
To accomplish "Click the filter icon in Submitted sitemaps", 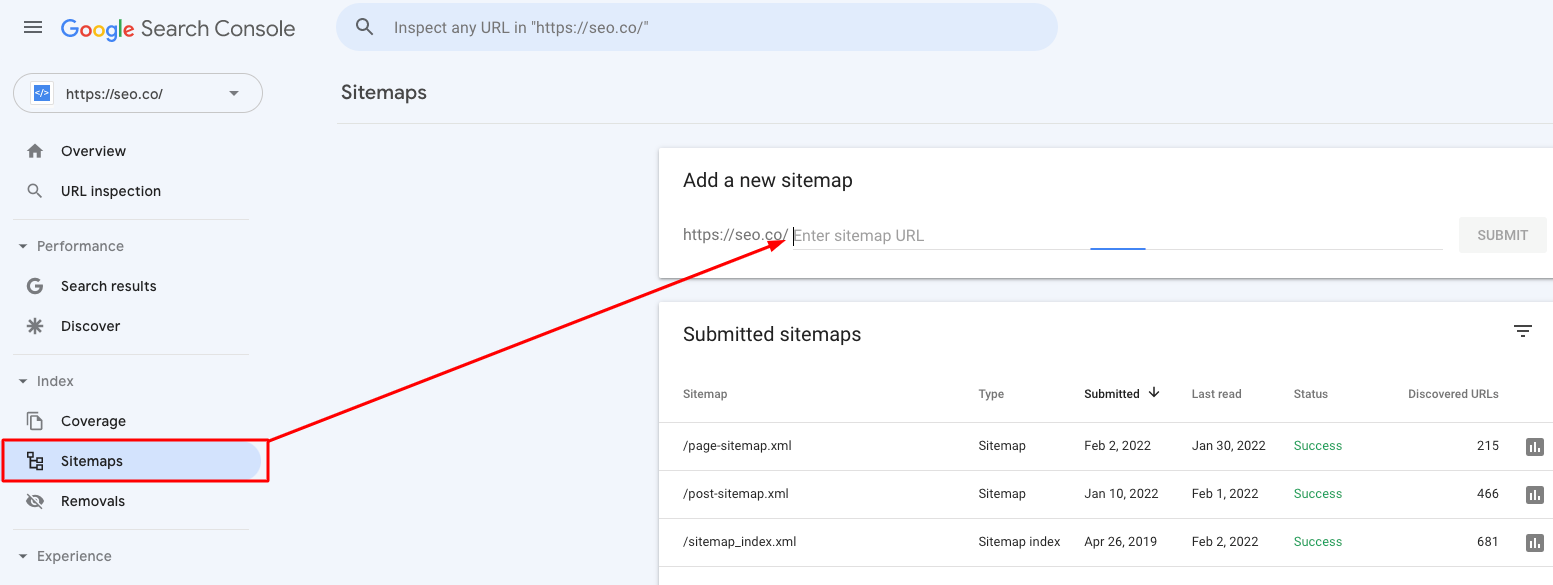I will coord(1523,331).
